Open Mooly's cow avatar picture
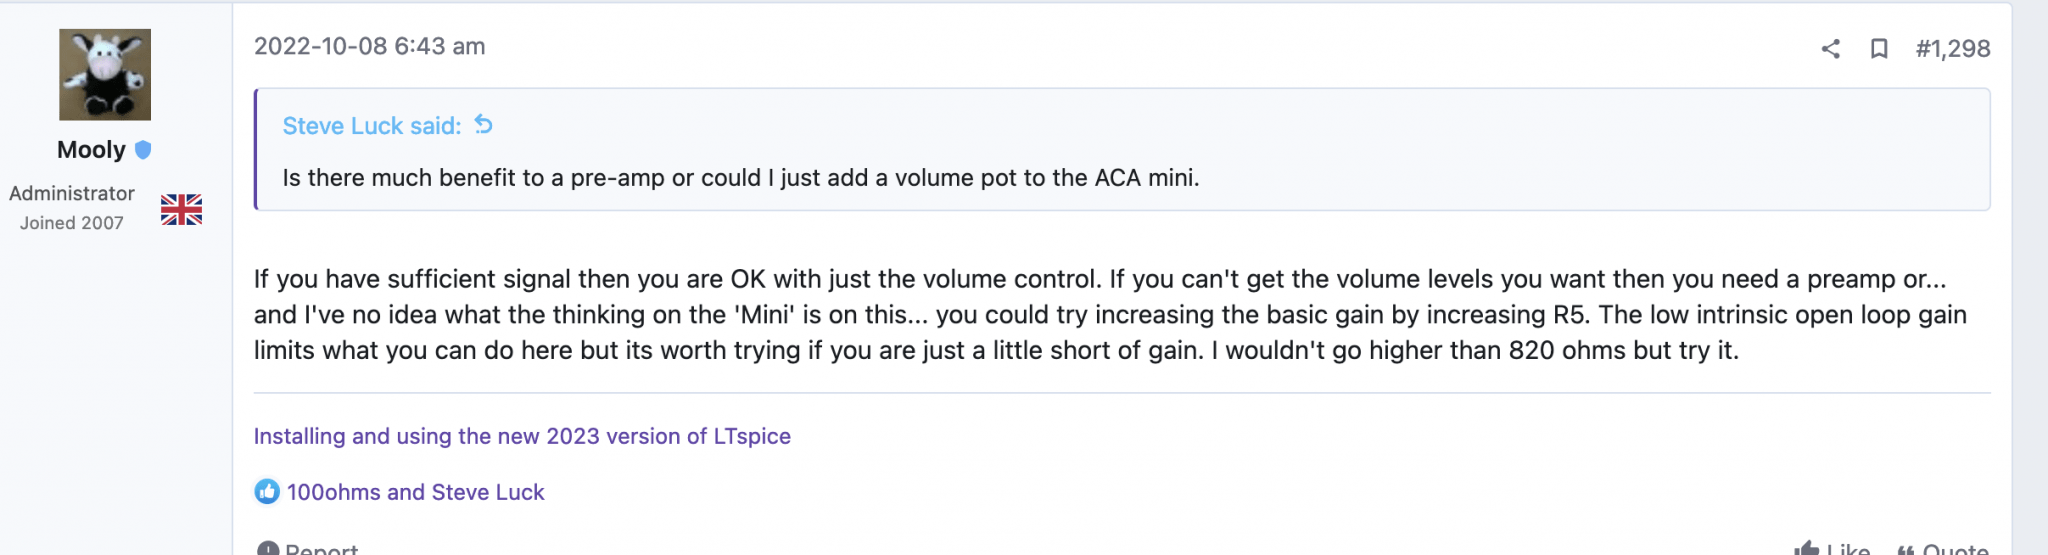The height and width of the screenshot is (555, 2048). pyautogui.click(x=105, y=74)
